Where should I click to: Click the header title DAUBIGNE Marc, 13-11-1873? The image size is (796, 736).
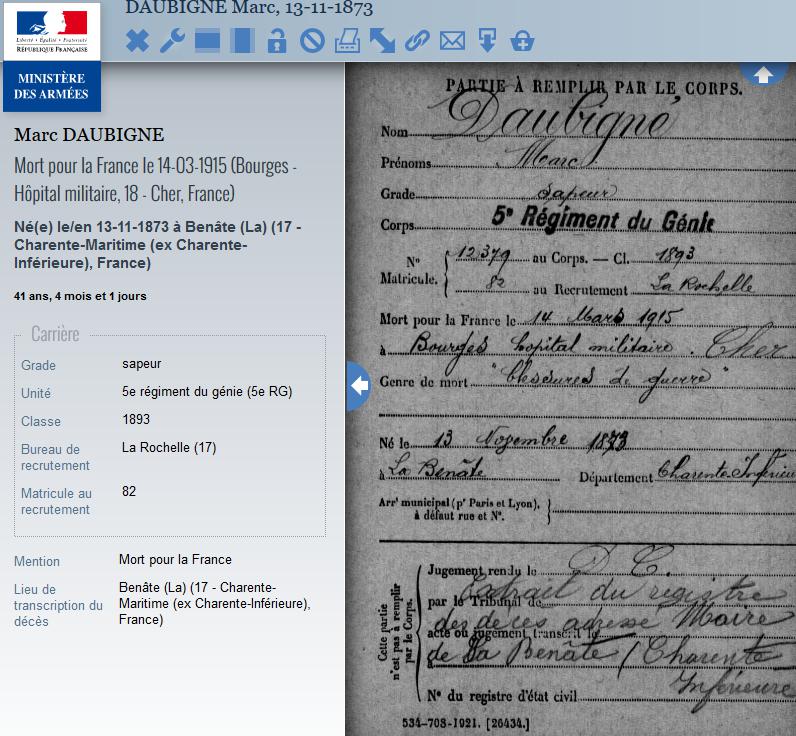point(249,8)
